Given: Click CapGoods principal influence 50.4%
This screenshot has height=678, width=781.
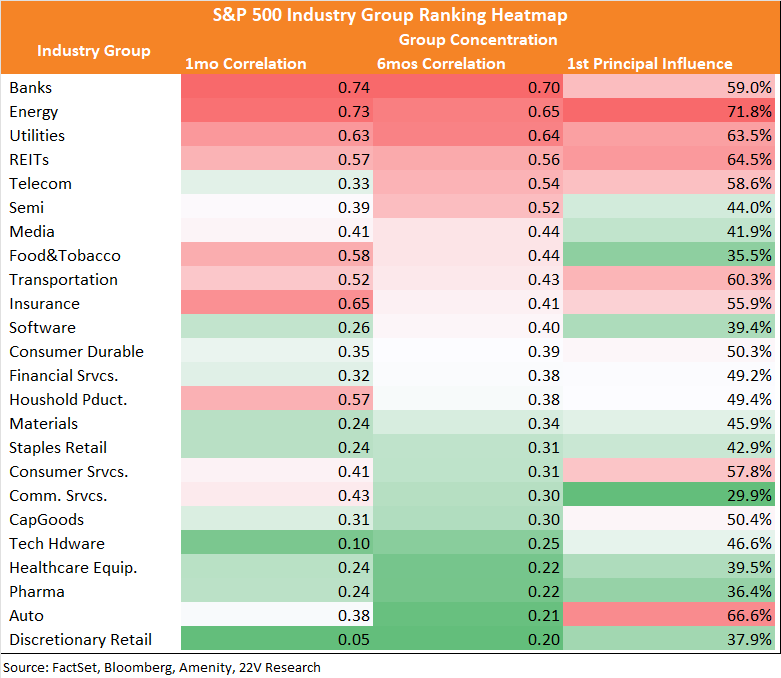Looking at the screenshot, I should coord(749,520).
